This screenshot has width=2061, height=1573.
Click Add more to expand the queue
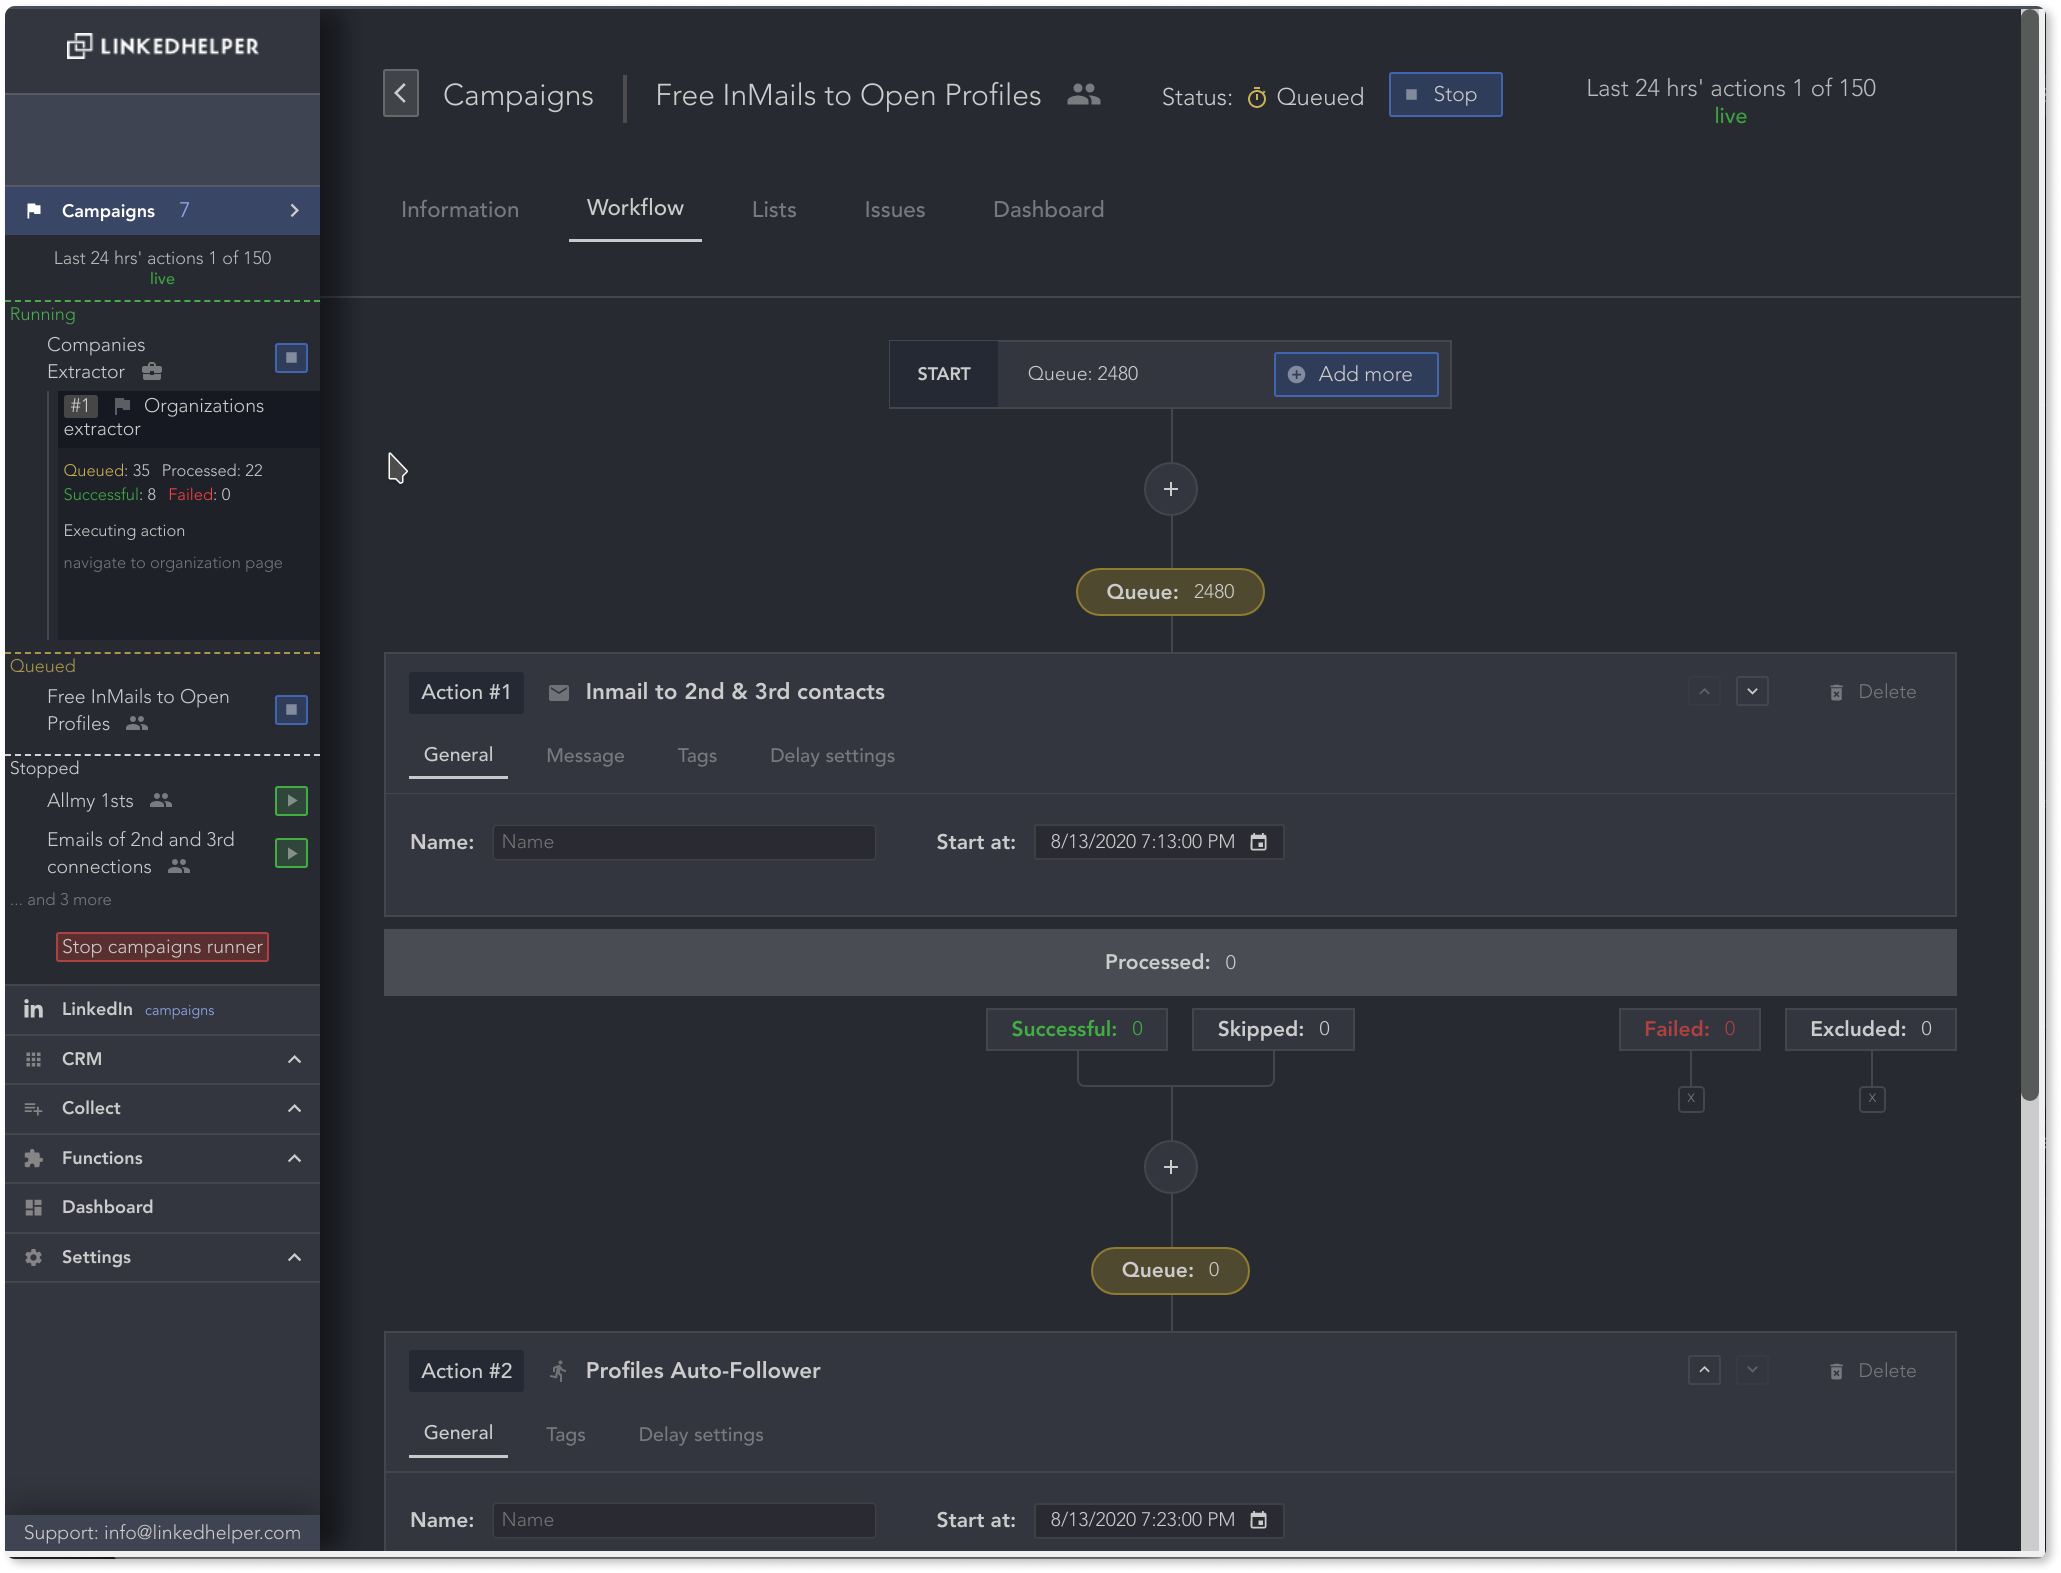(x=1354, y=372)
